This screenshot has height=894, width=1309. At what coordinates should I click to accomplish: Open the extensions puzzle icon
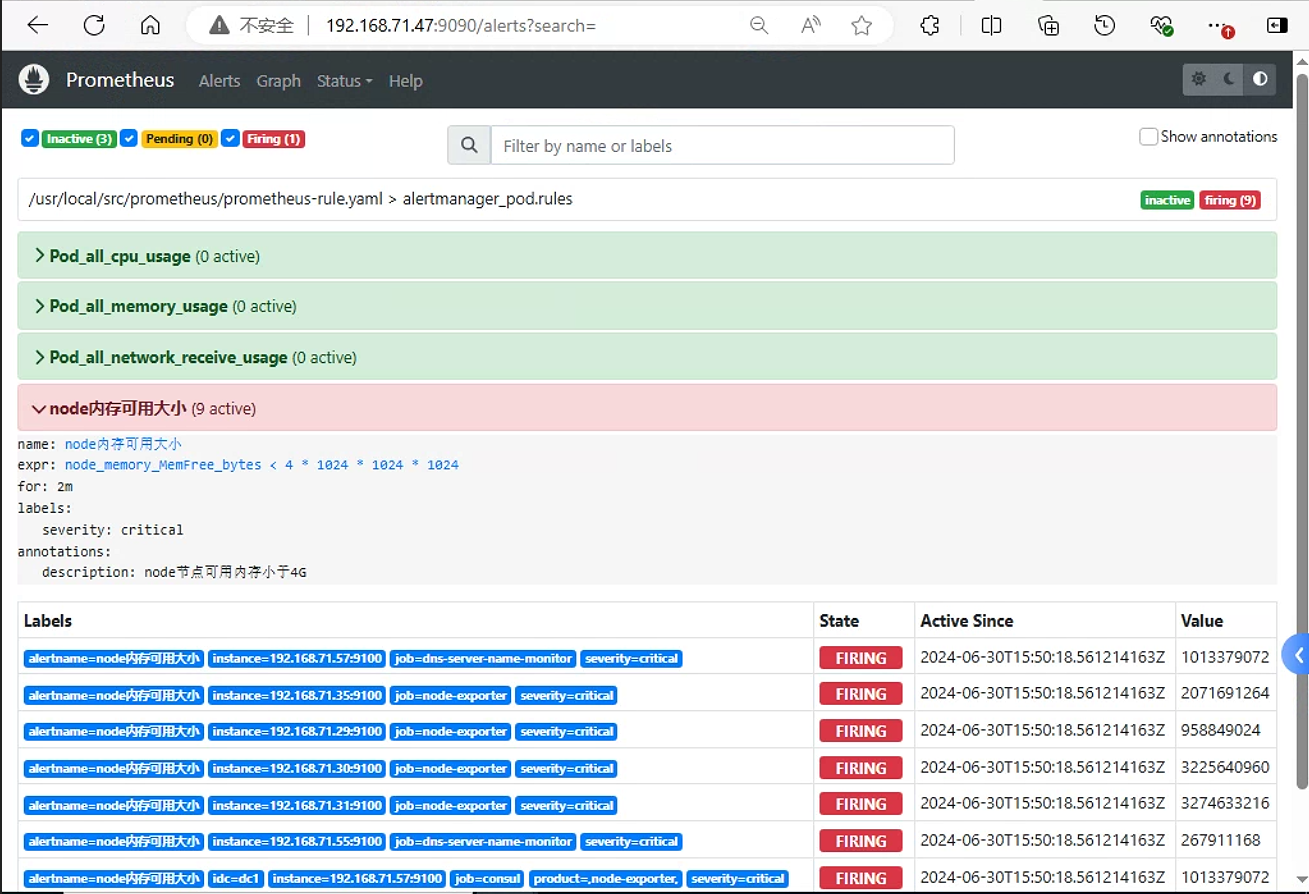point(930,26)
